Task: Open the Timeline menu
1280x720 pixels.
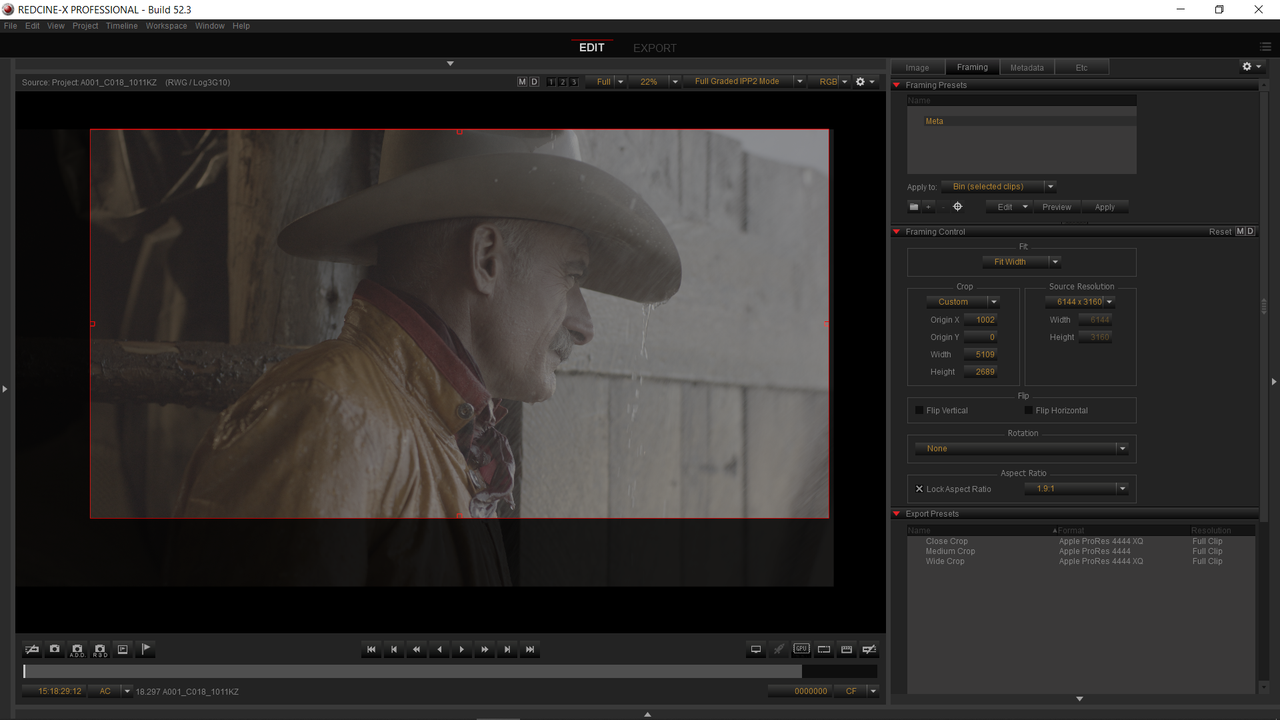Action: [x=122, y=26]
